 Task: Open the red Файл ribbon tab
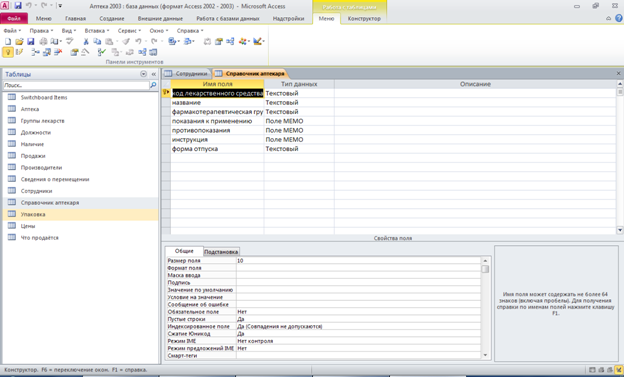pyautogui.click(x=14, y=18)
